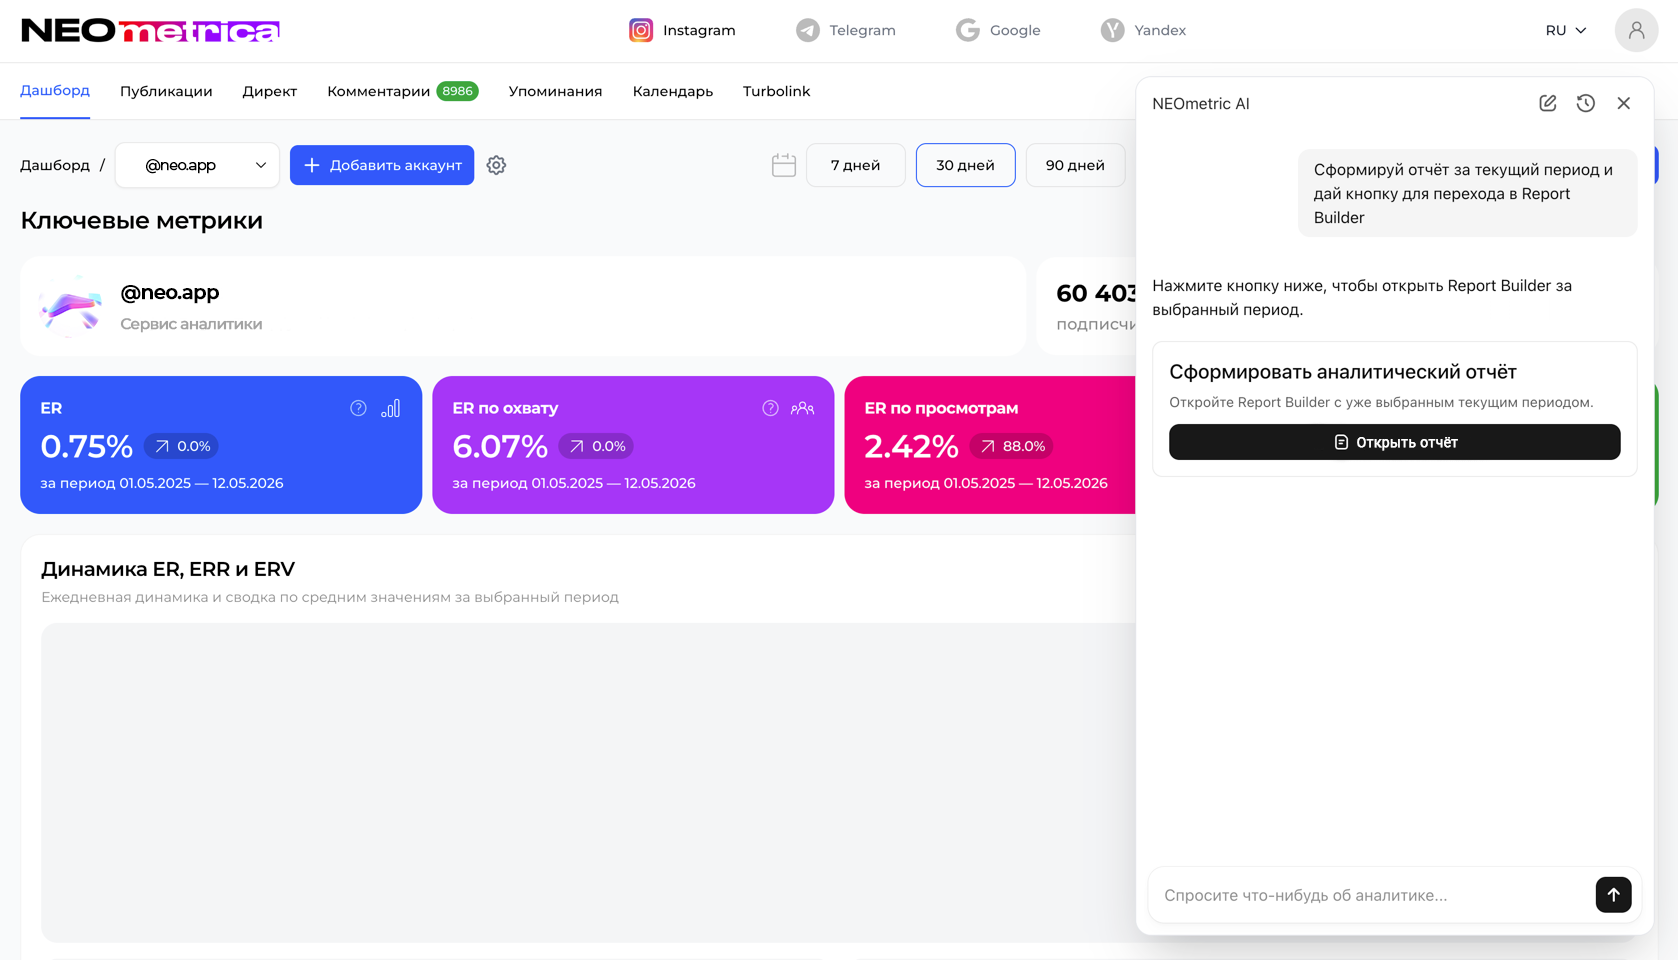The image size is (1679, 960).
Task: Click the NEOmetrica logo
Action: click(150, 31)
